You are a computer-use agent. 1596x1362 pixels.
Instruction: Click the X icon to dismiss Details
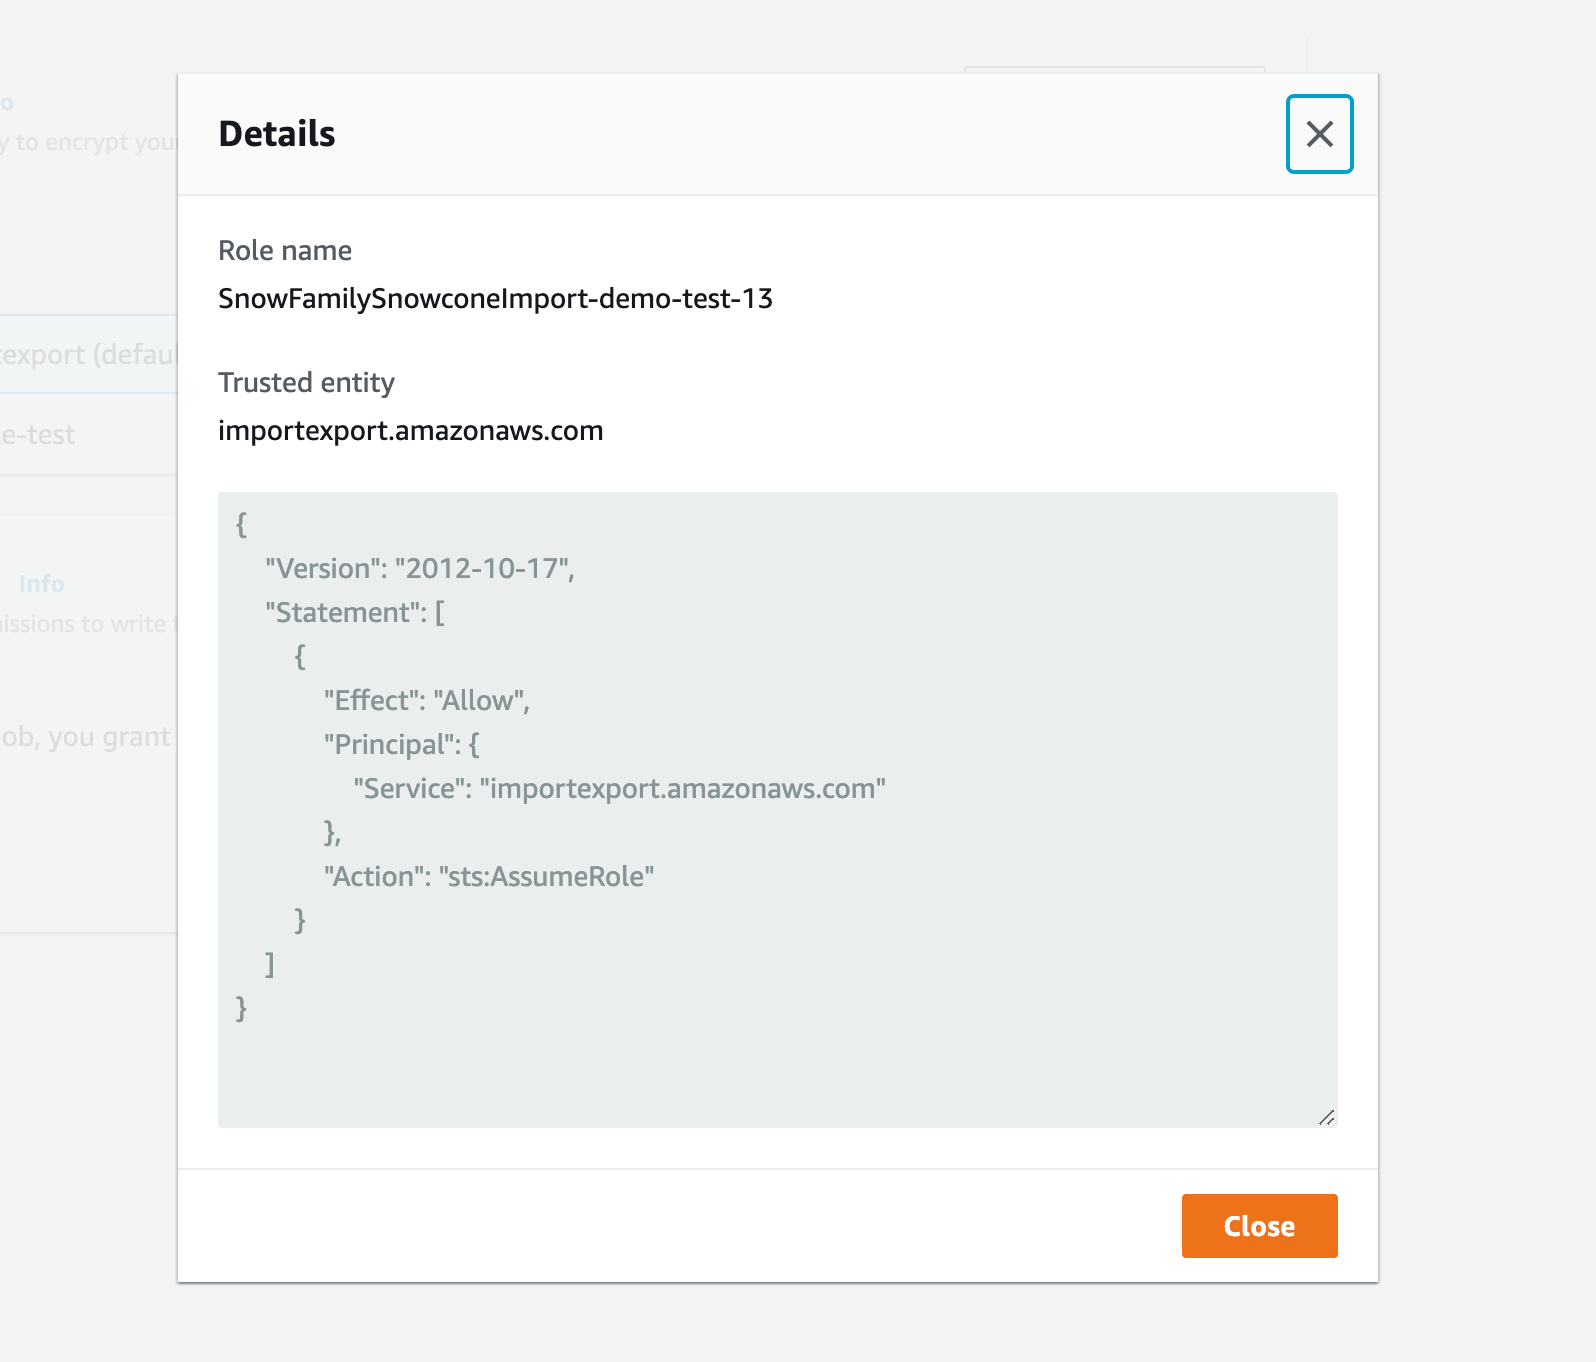pos(1319,135)
